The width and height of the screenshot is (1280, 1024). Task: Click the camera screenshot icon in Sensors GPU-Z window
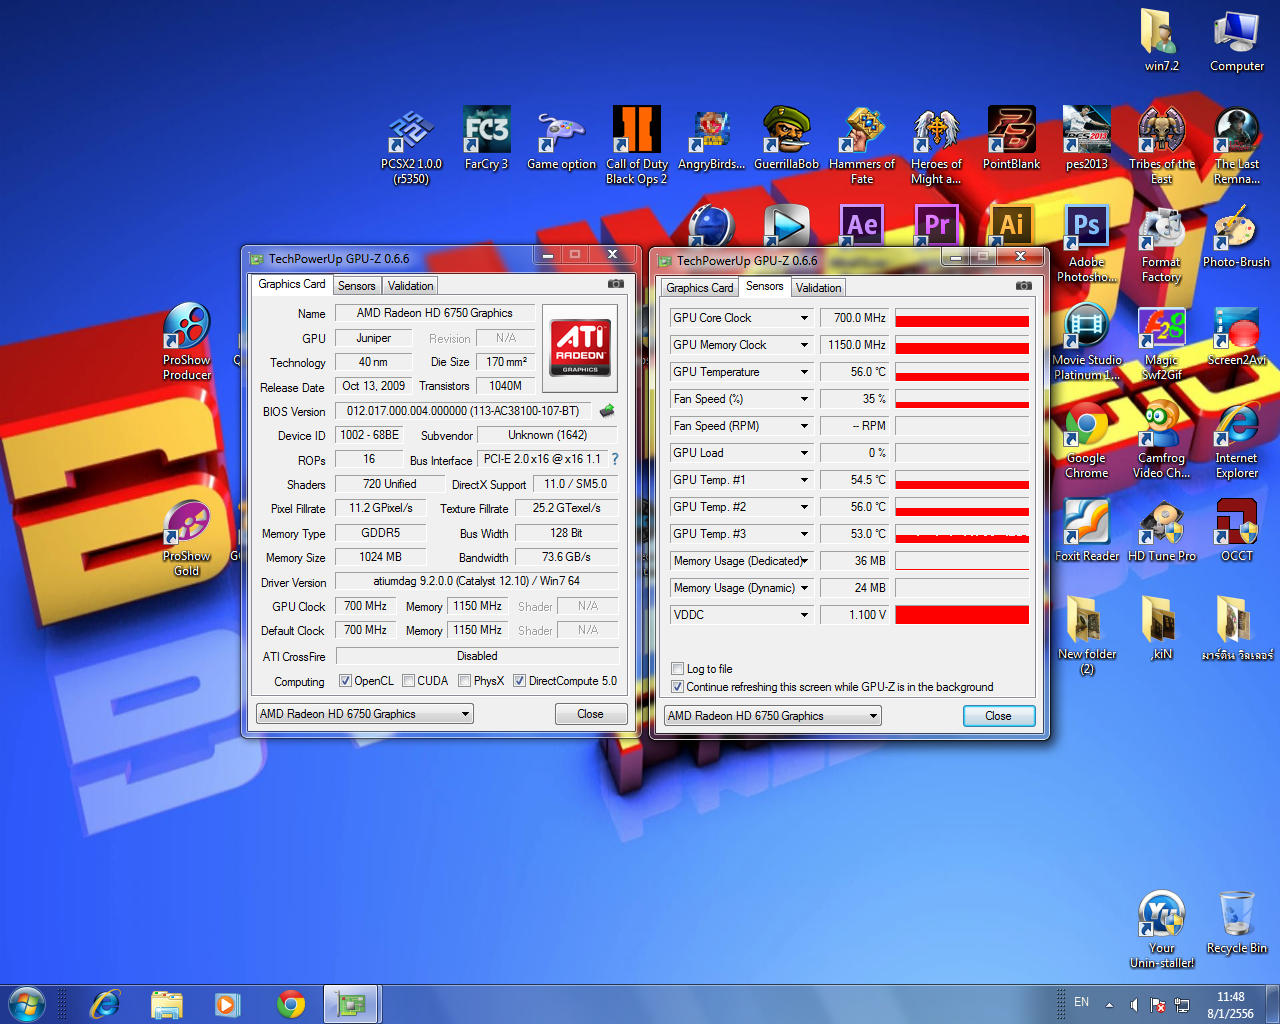[x=1024, y=286]
